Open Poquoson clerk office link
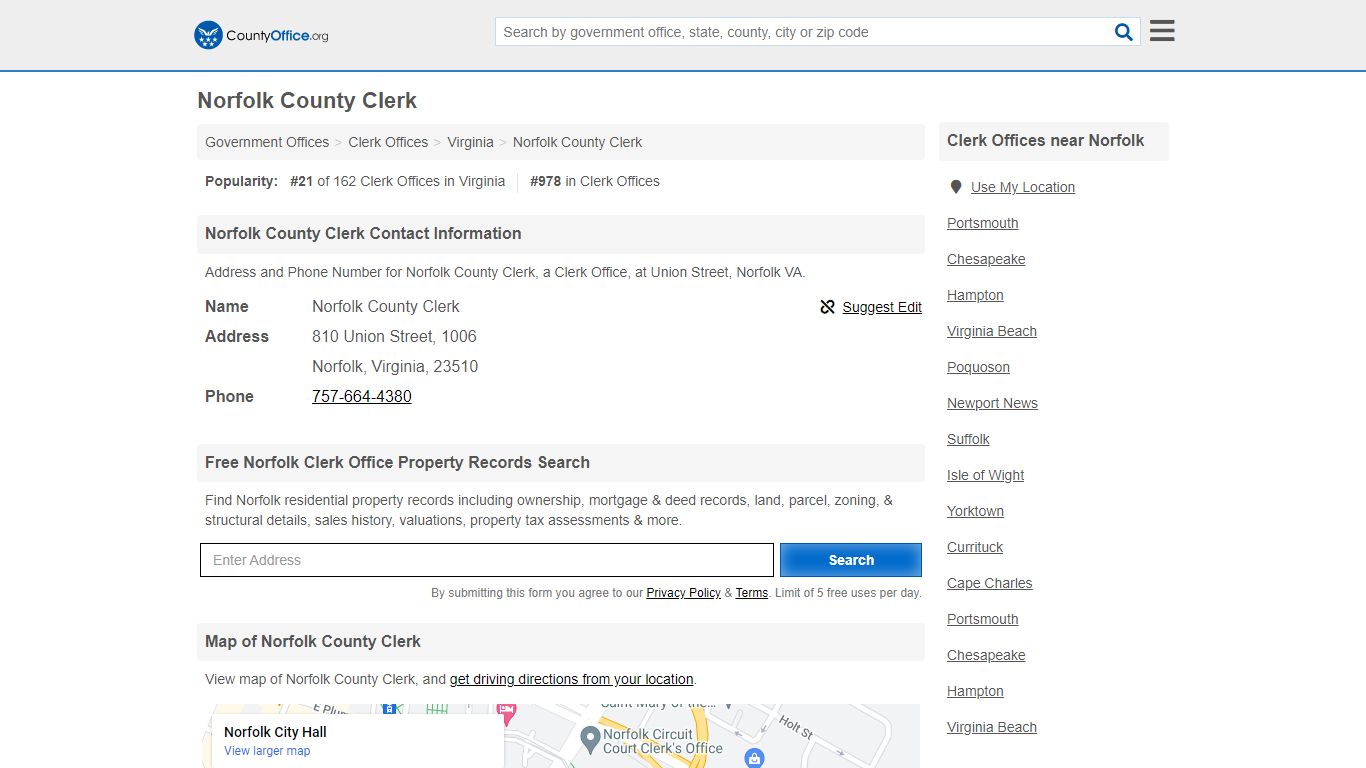1366x768 pixels. click(x=978, y=367)
